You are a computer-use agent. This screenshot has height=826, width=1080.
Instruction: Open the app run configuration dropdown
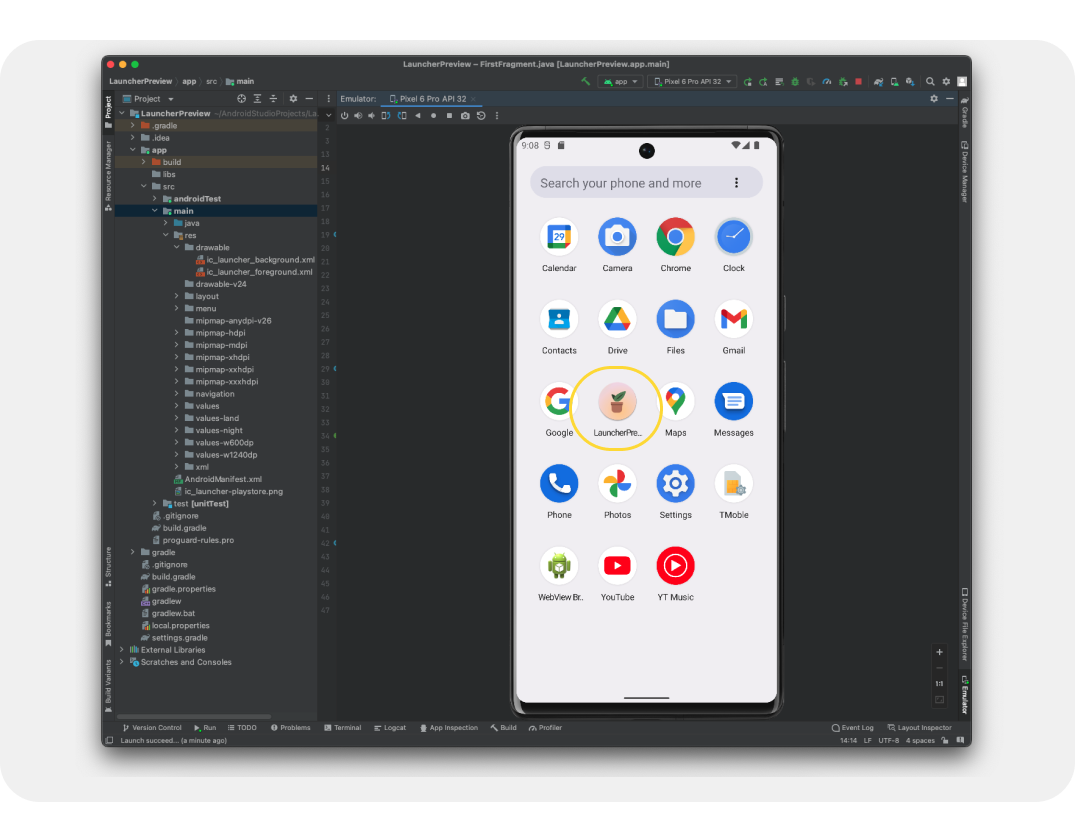coord(620,81)
